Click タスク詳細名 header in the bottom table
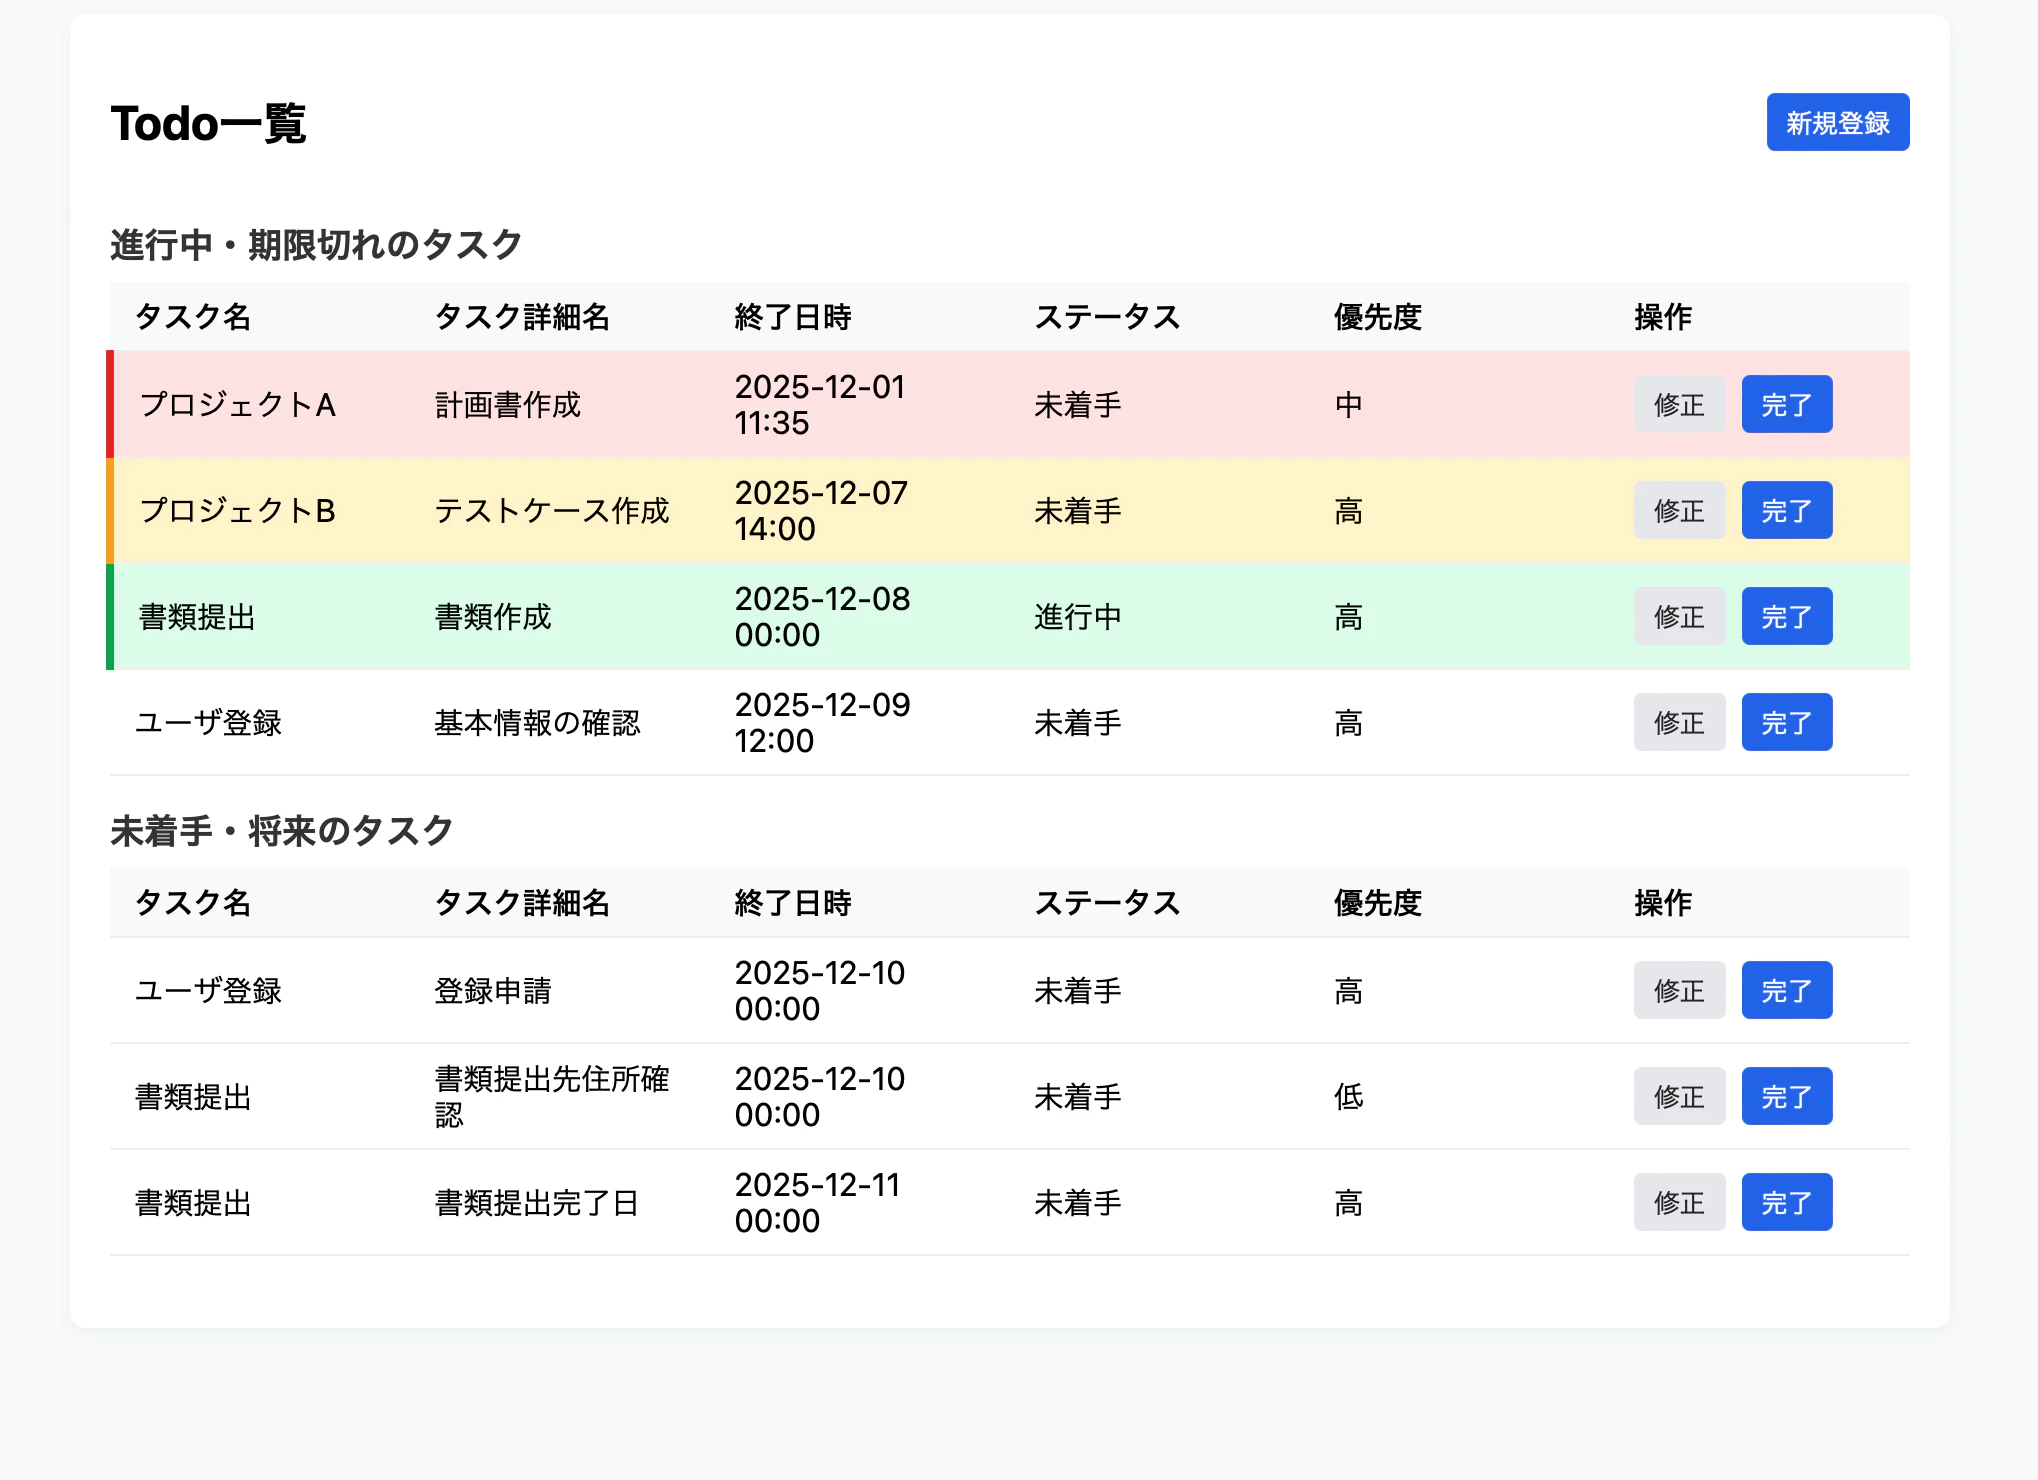2038x1480 pixels. [x=522, y=902]
